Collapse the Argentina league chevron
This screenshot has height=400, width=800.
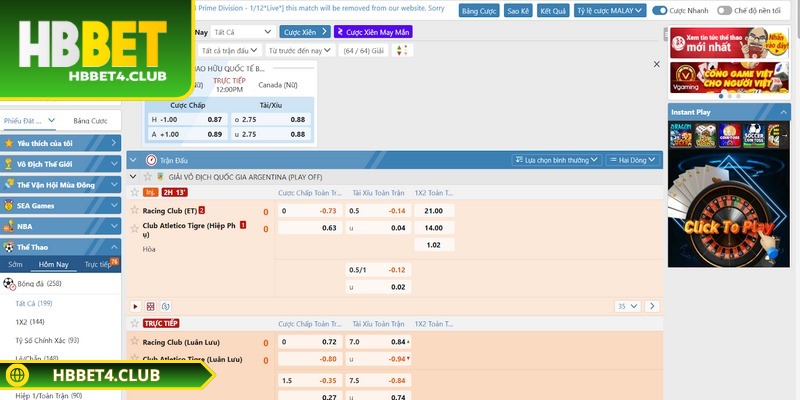pos(133,177)
